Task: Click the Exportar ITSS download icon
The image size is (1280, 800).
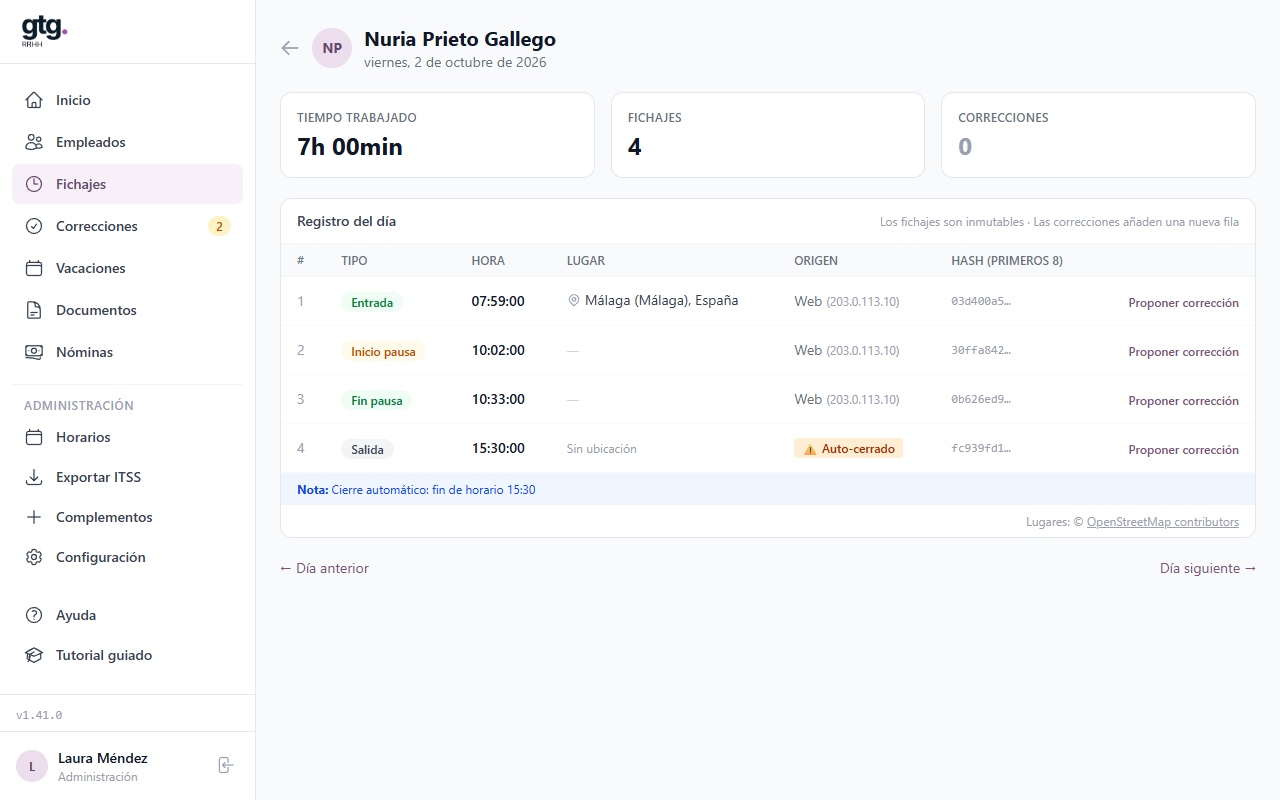Action: click(x=34, y=477)
